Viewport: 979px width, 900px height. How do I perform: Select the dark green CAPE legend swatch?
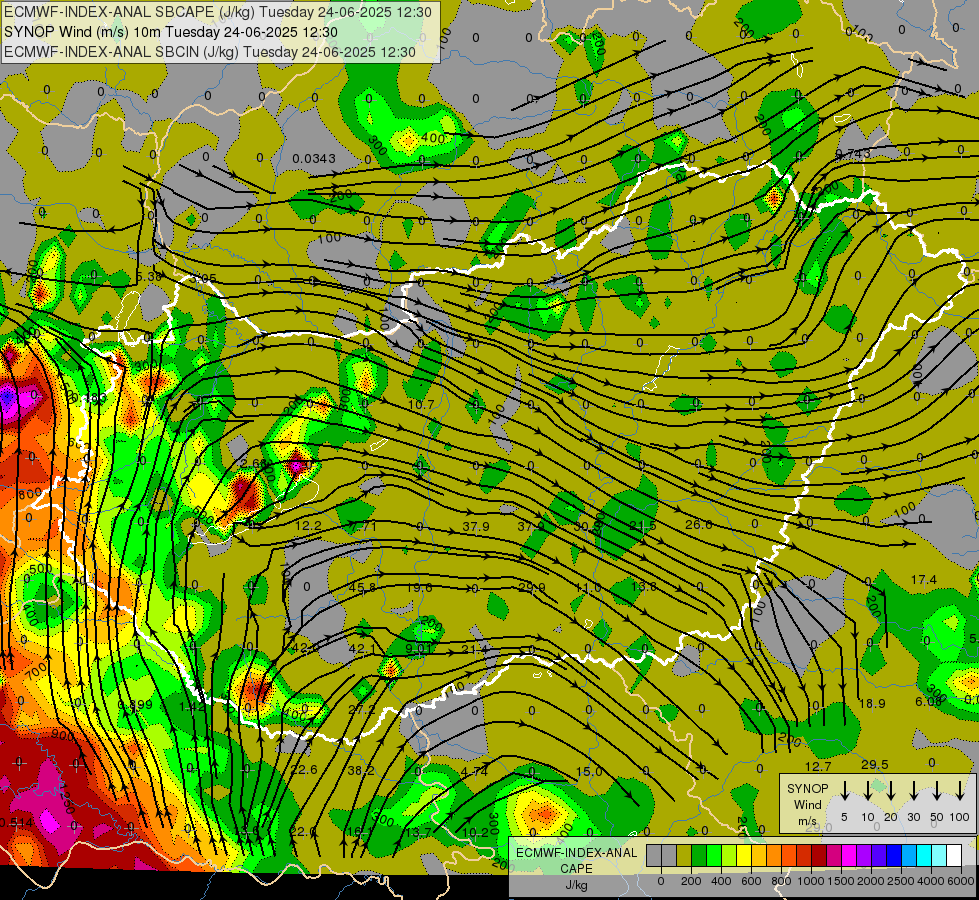699,855
